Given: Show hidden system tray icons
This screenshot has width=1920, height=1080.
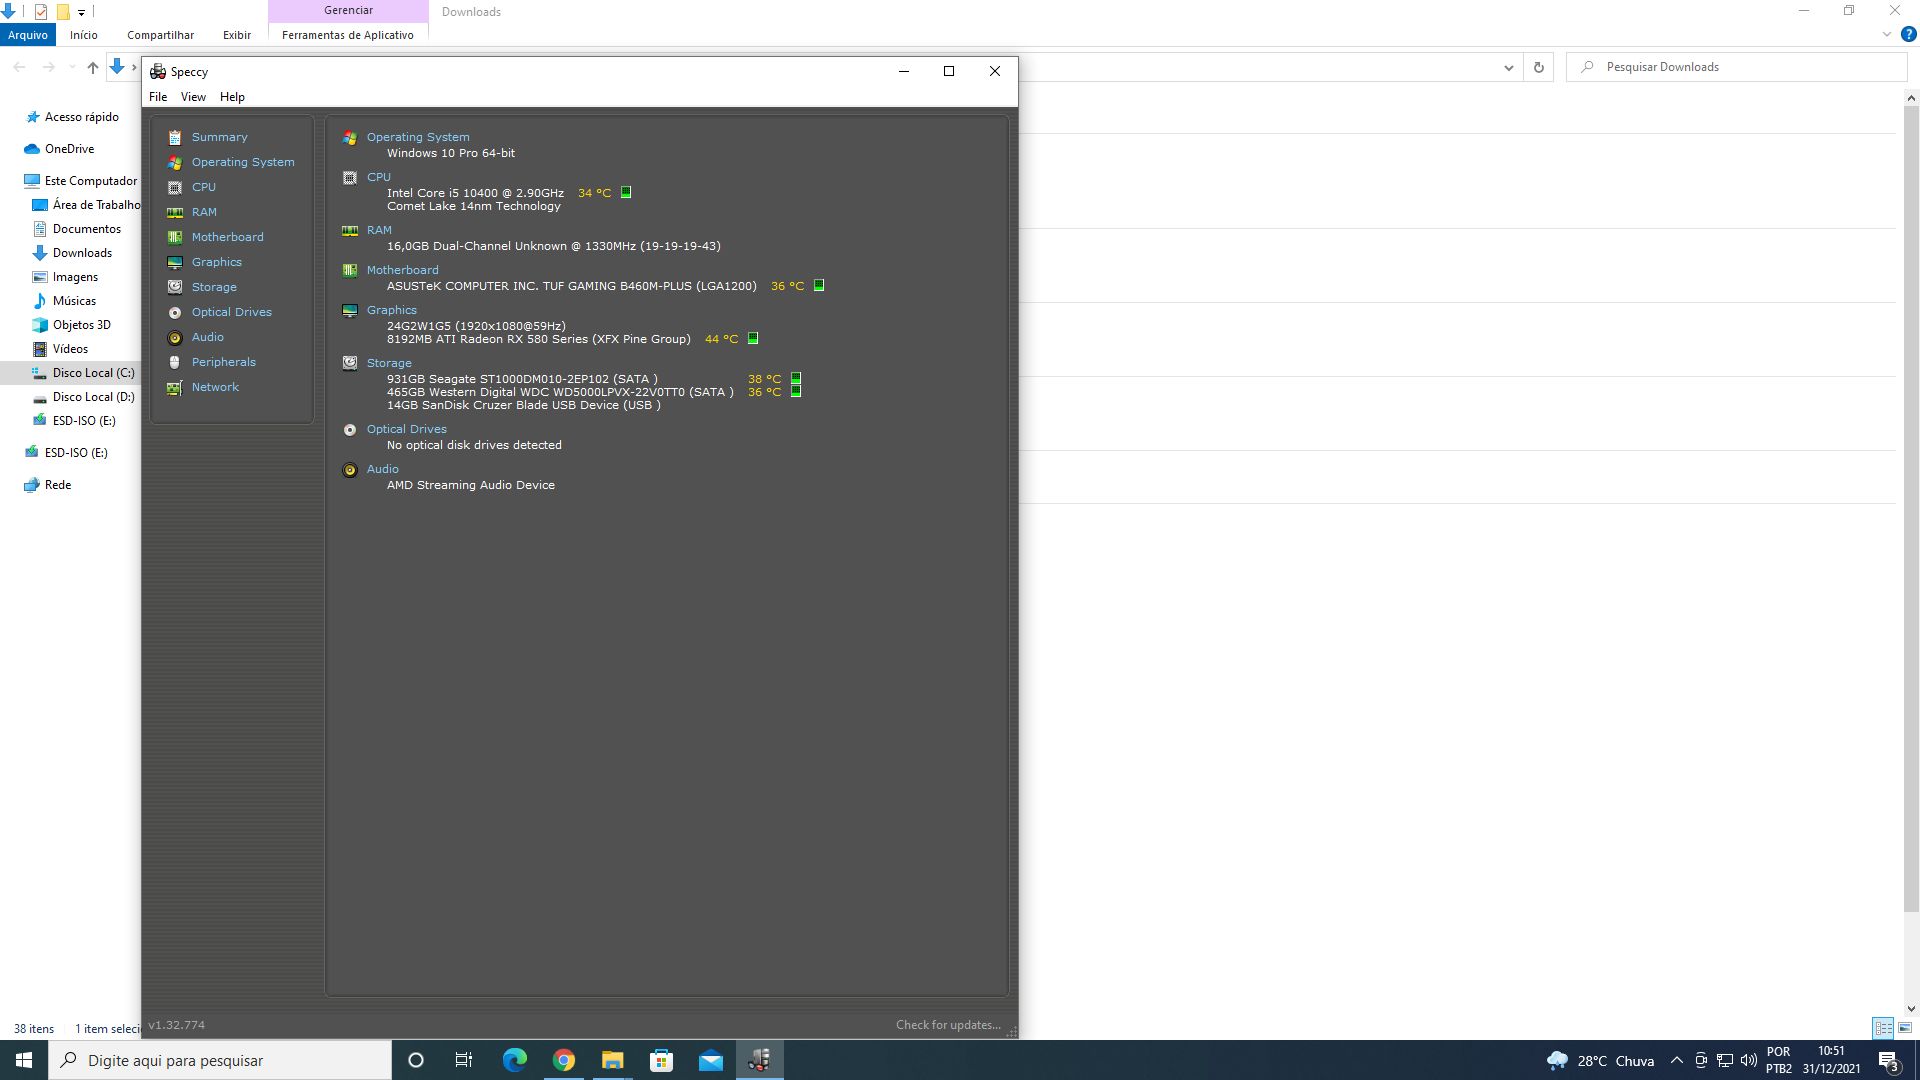Looking at the screenshot, I should pos(1677,1060).
